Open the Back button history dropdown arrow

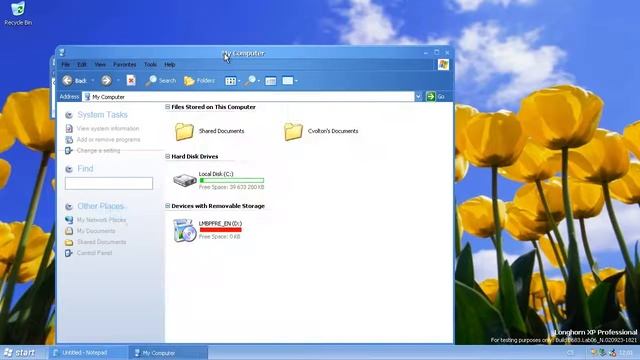[x=93, y=81]
